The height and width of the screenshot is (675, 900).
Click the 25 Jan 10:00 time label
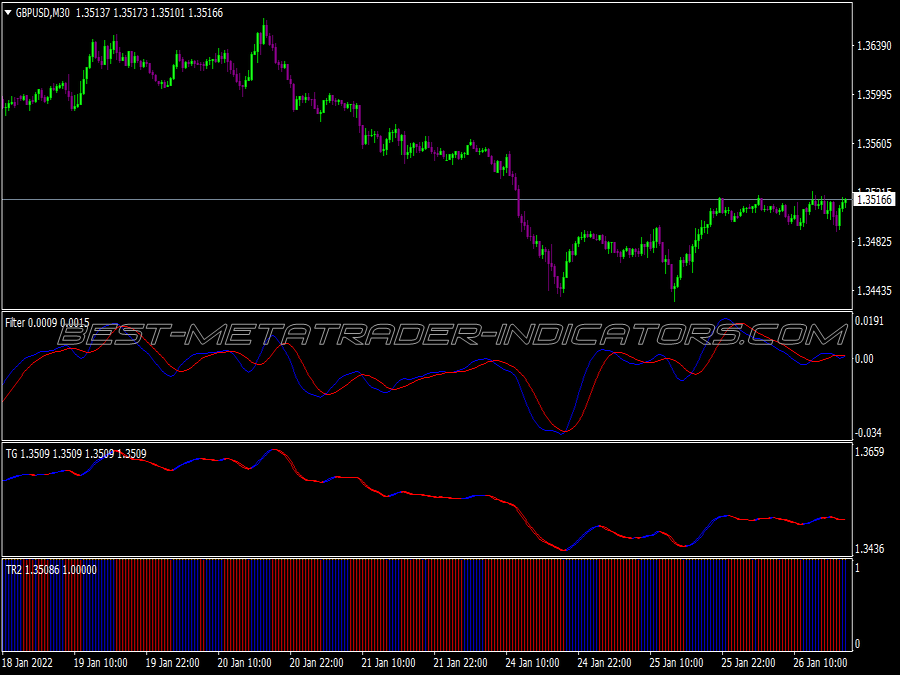click(676, 663)
